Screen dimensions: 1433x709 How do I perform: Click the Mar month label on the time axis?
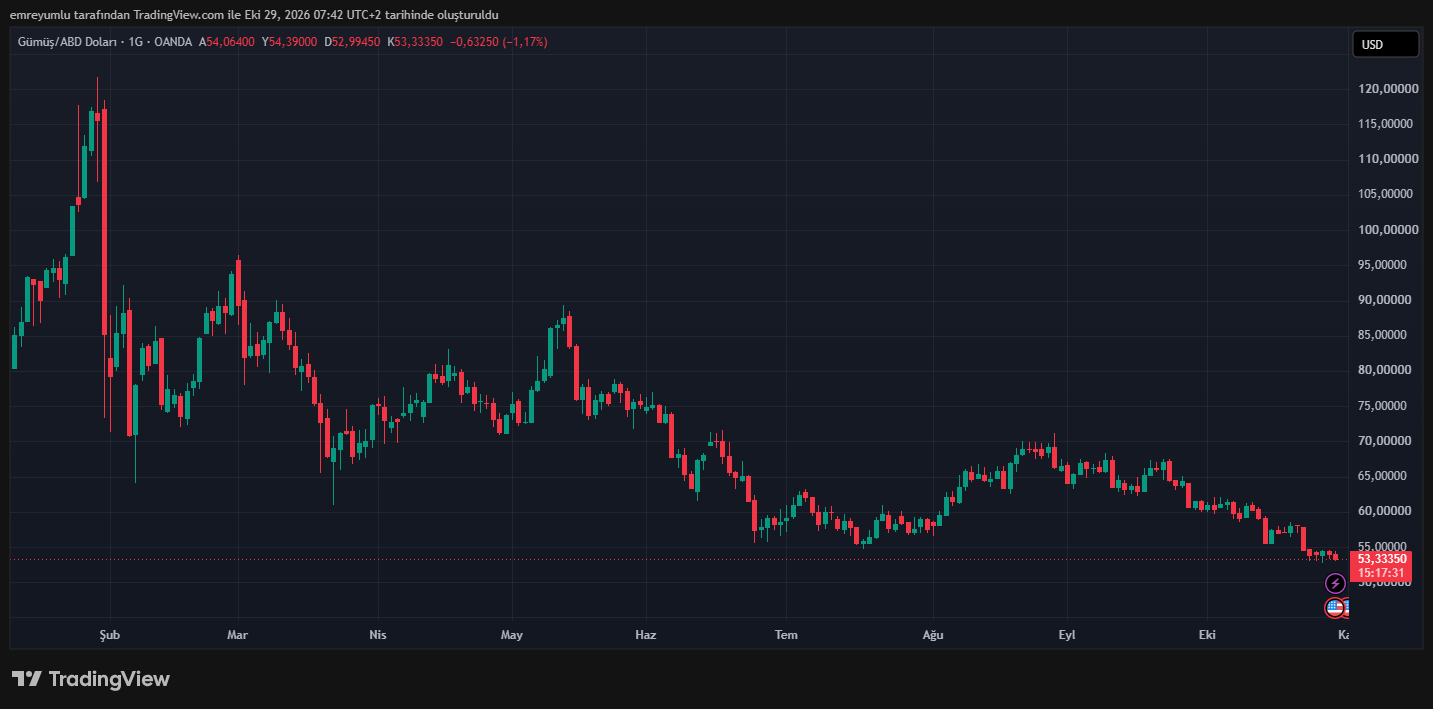(237, 635)
